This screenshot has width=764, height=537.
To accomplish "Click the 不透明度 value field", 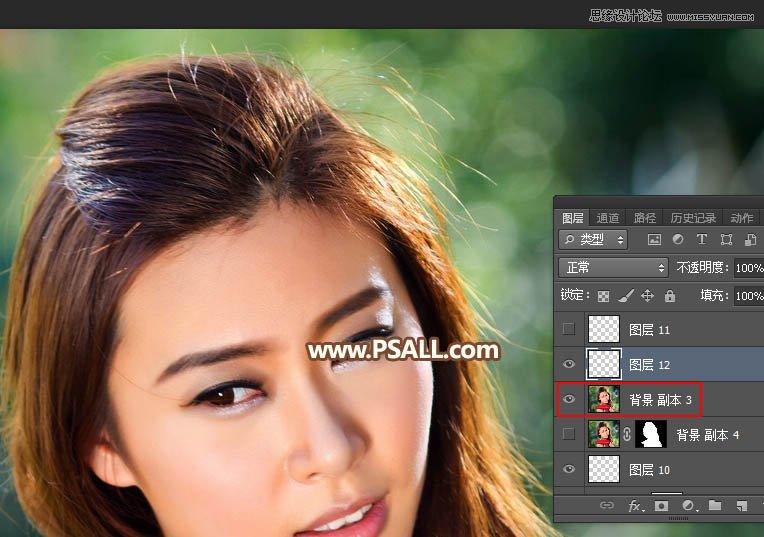I will pyautogui.click(x=749, y=268).
